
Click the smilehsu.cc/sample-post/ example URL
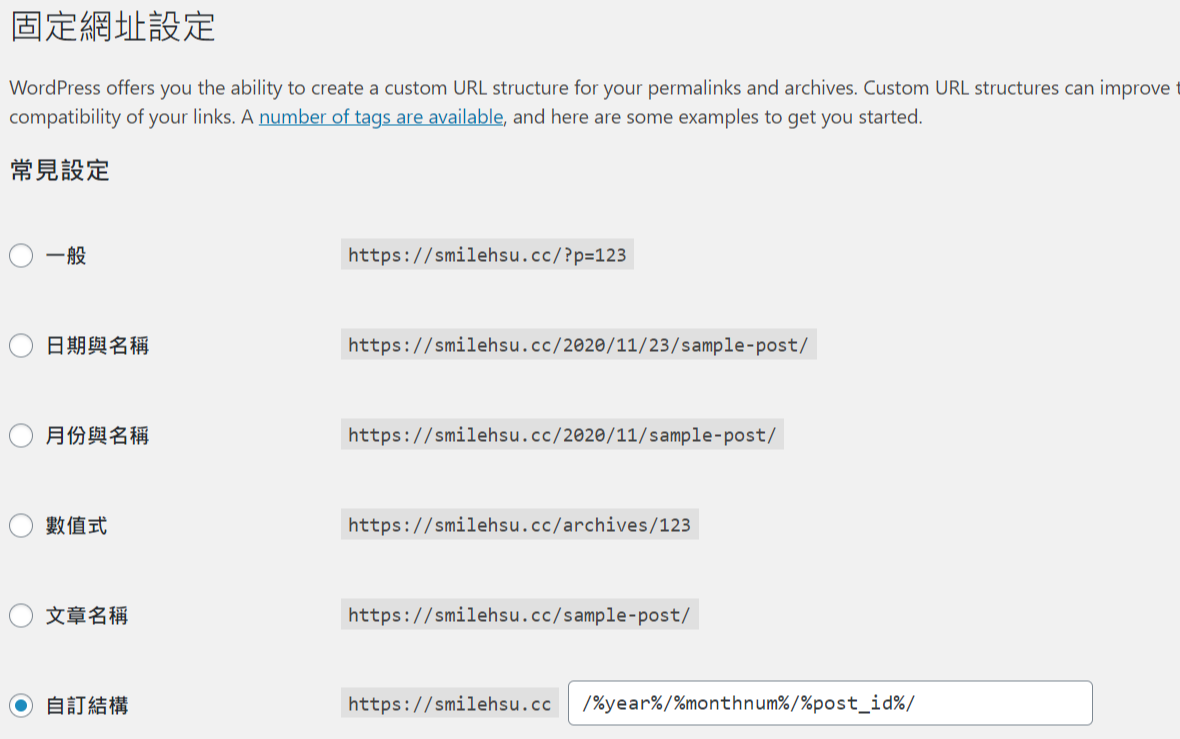[519, 614]
